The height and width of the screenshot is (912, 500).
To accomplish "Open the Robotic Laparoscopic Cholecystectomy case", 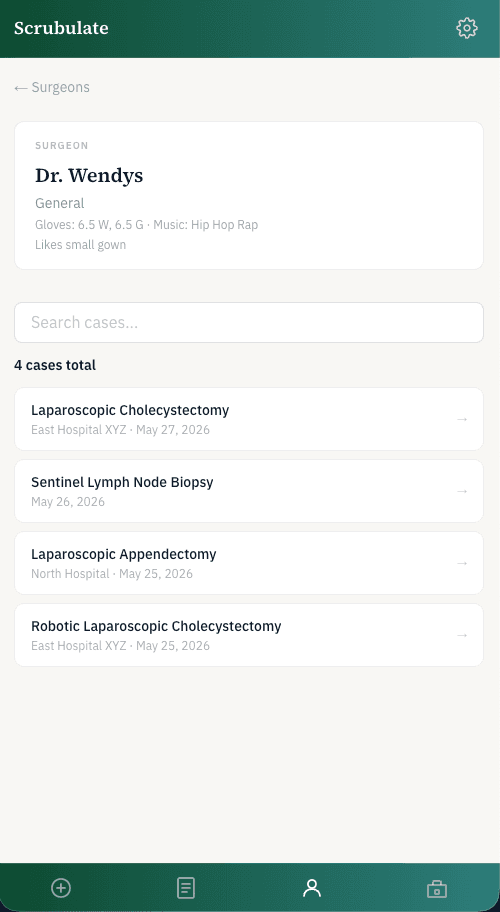I will tap(249, 635).
